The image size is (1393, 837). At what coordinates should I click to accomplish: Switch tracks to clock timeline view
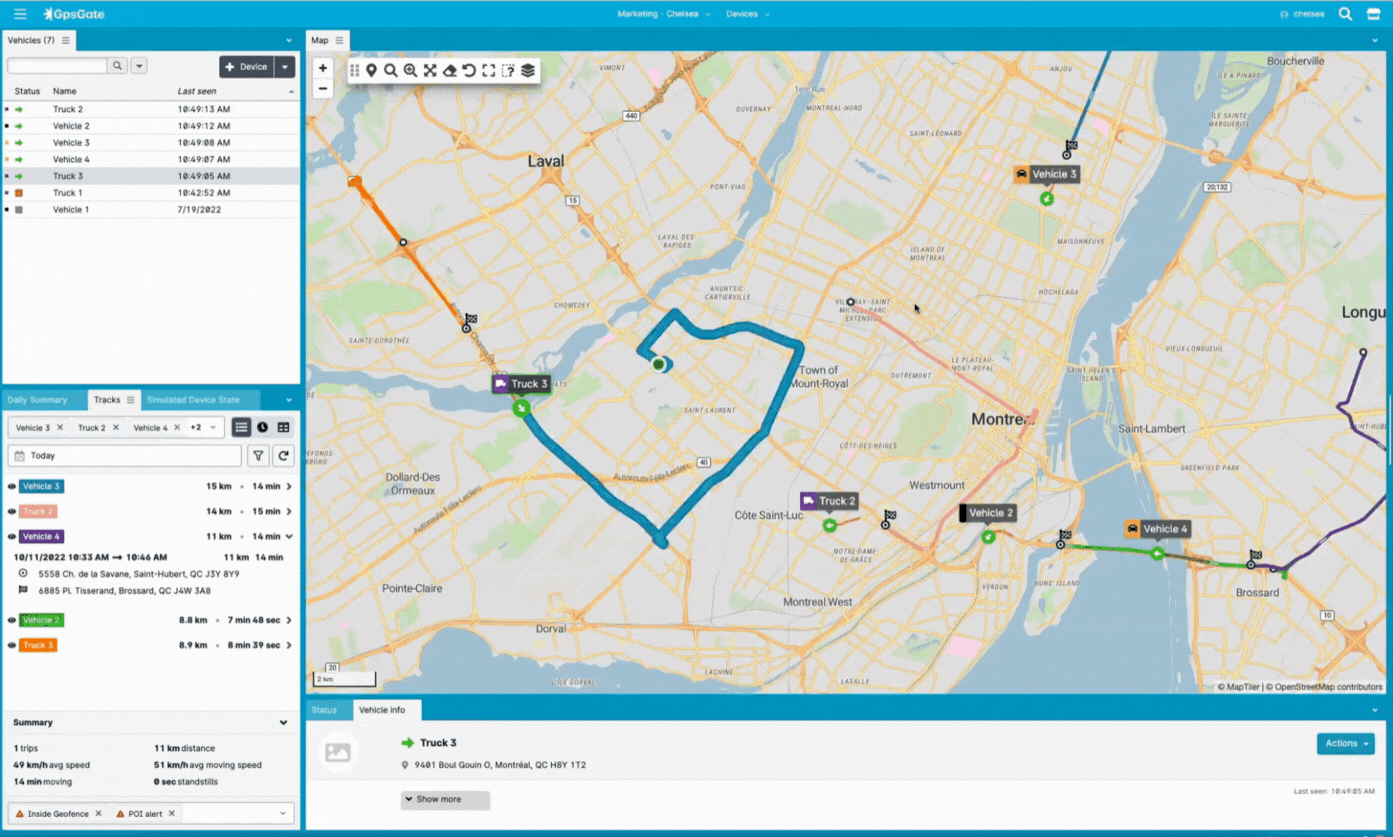pos(262,427)
